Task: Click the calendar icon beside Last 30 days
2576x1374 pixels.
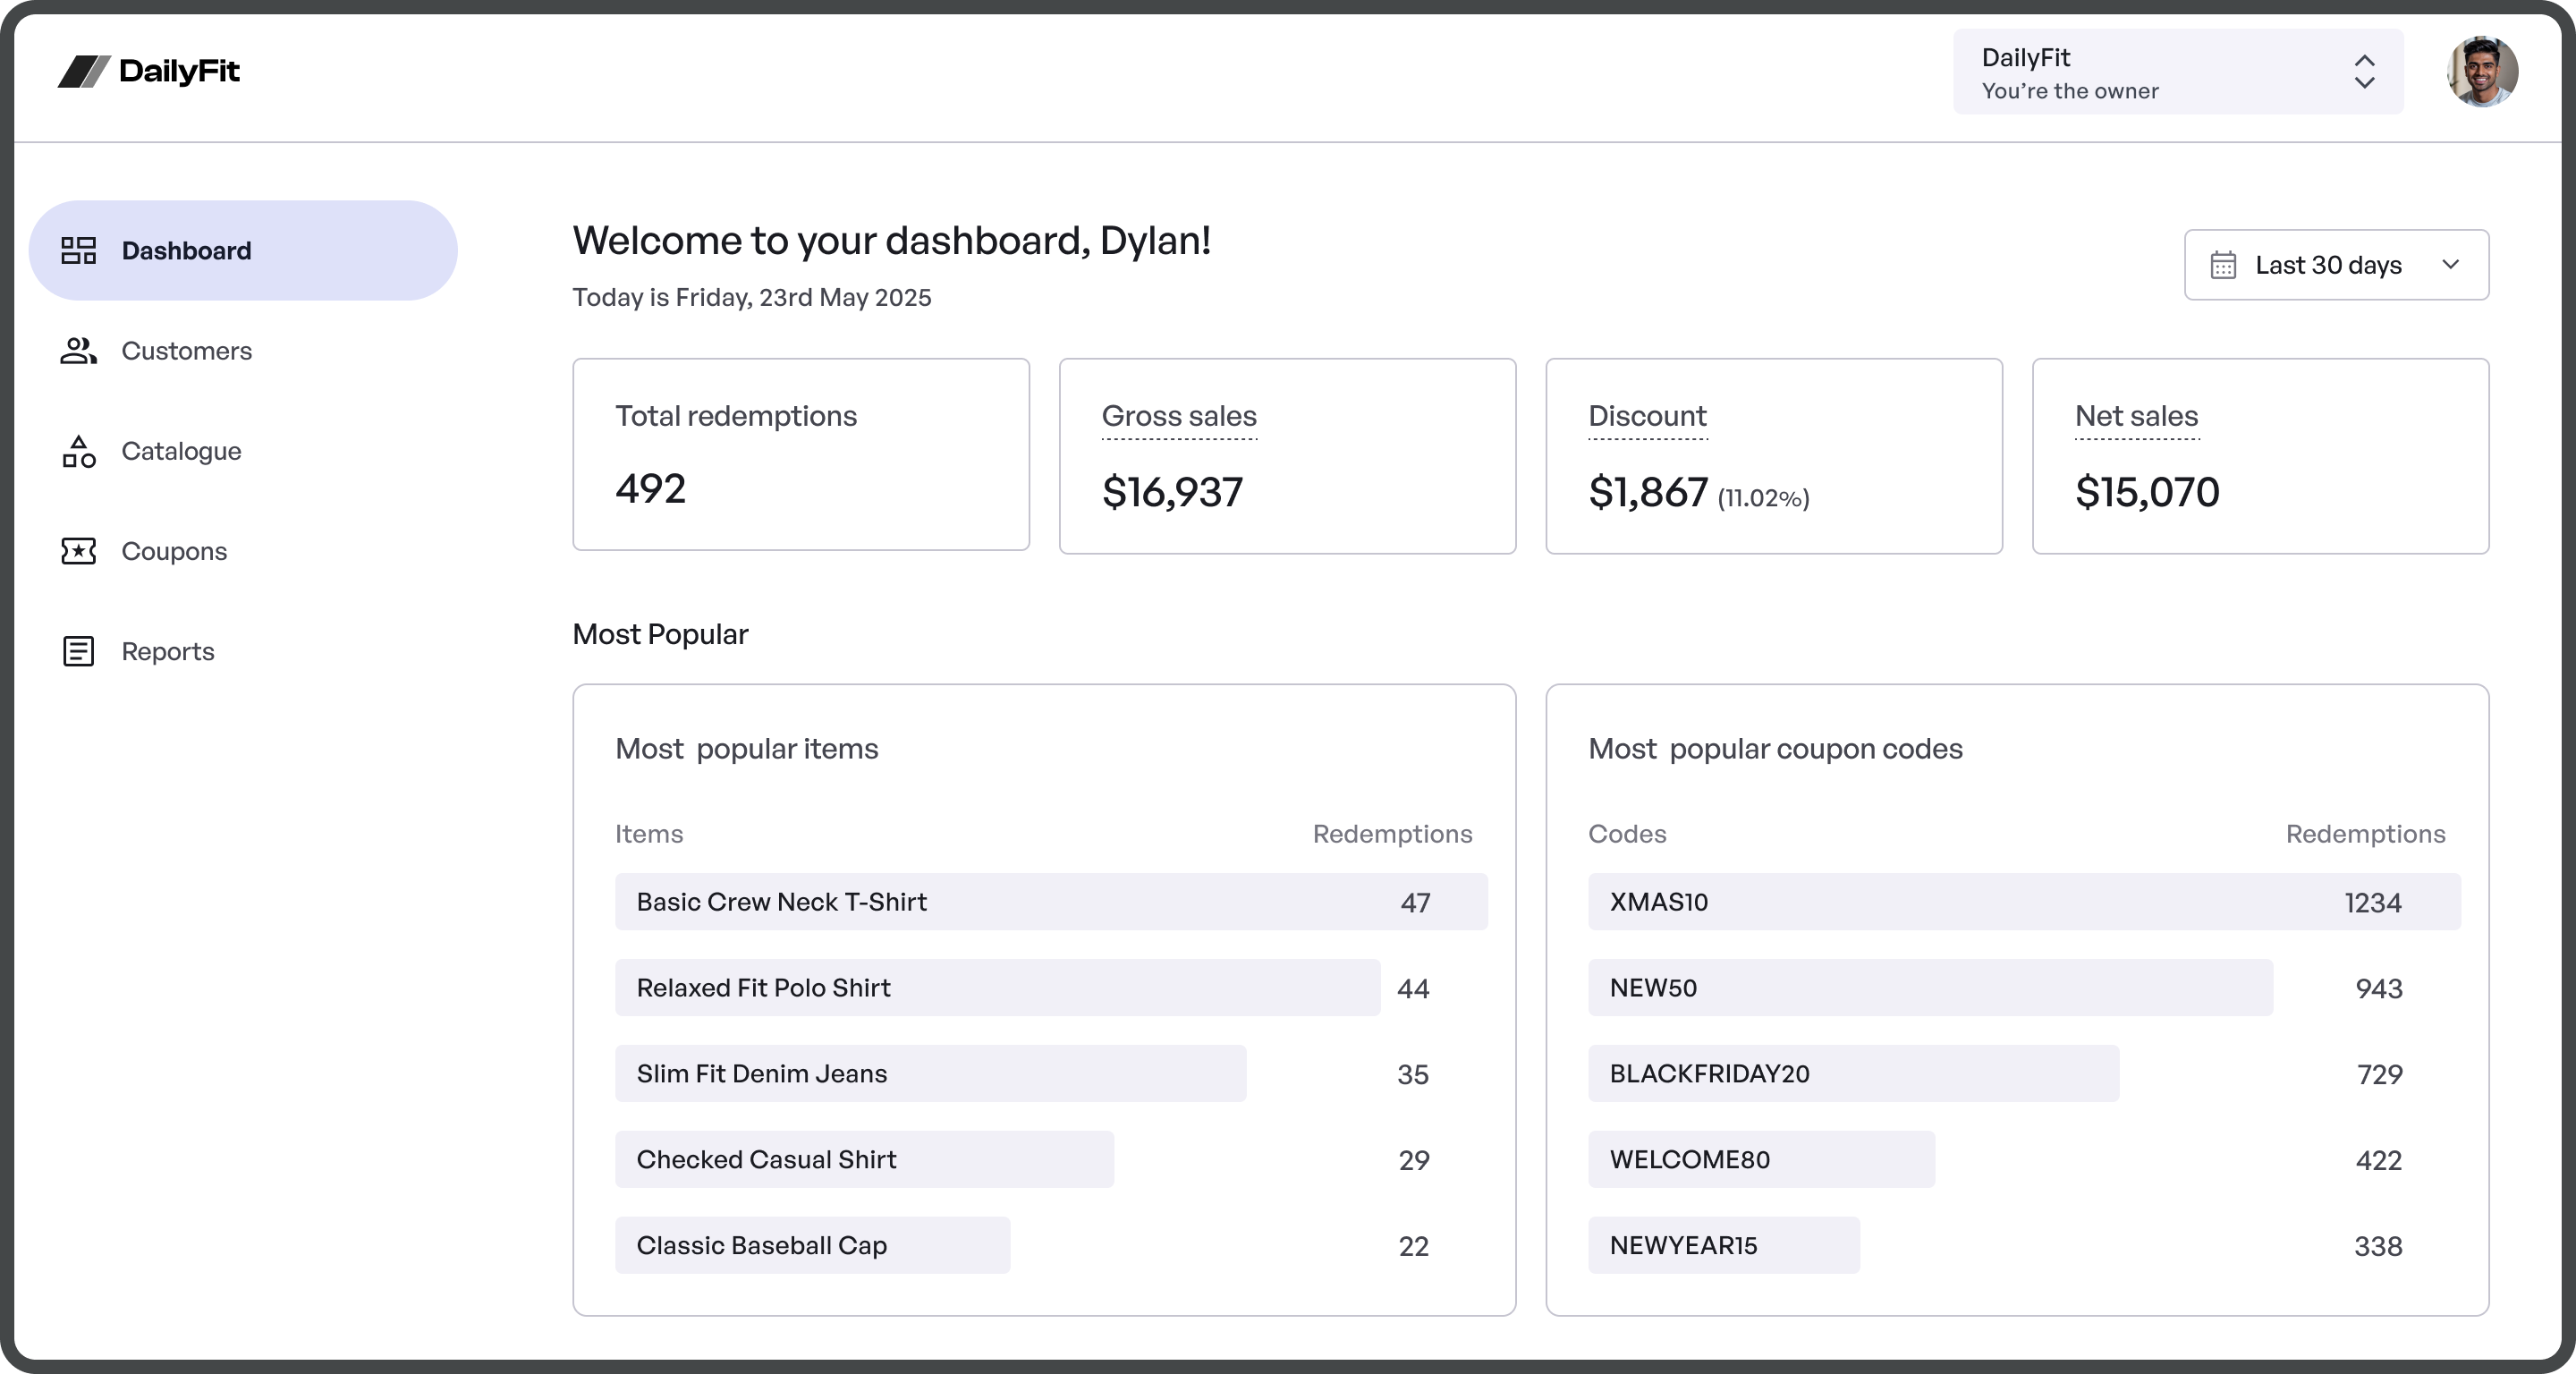Action: (x=2222, y=264)
